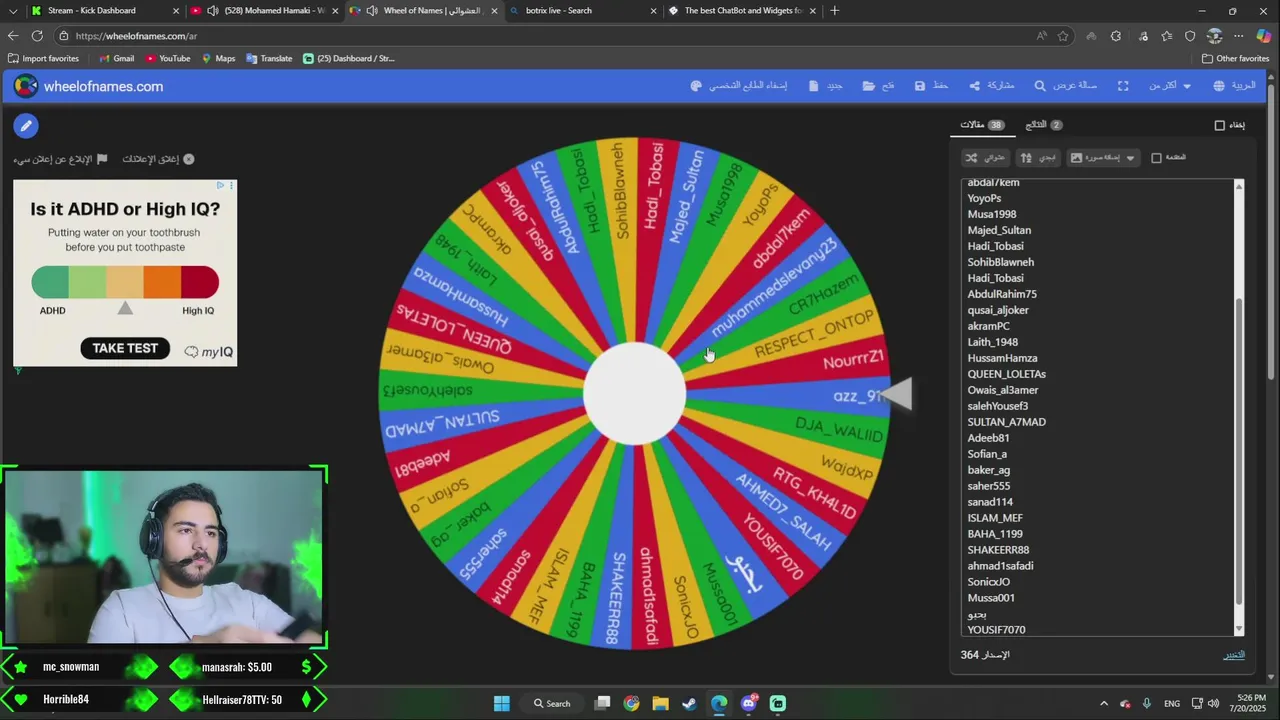This screenshot has height=720, width=1280.
Task: Click the YOUSIF7070 entry in list
Action: (x=996, y=630)
